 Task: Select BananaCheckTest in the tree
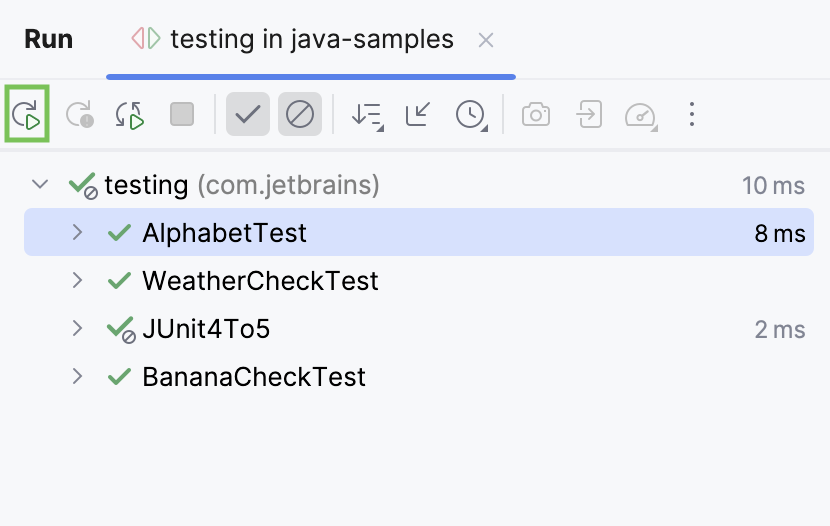(x=254, y=377)
